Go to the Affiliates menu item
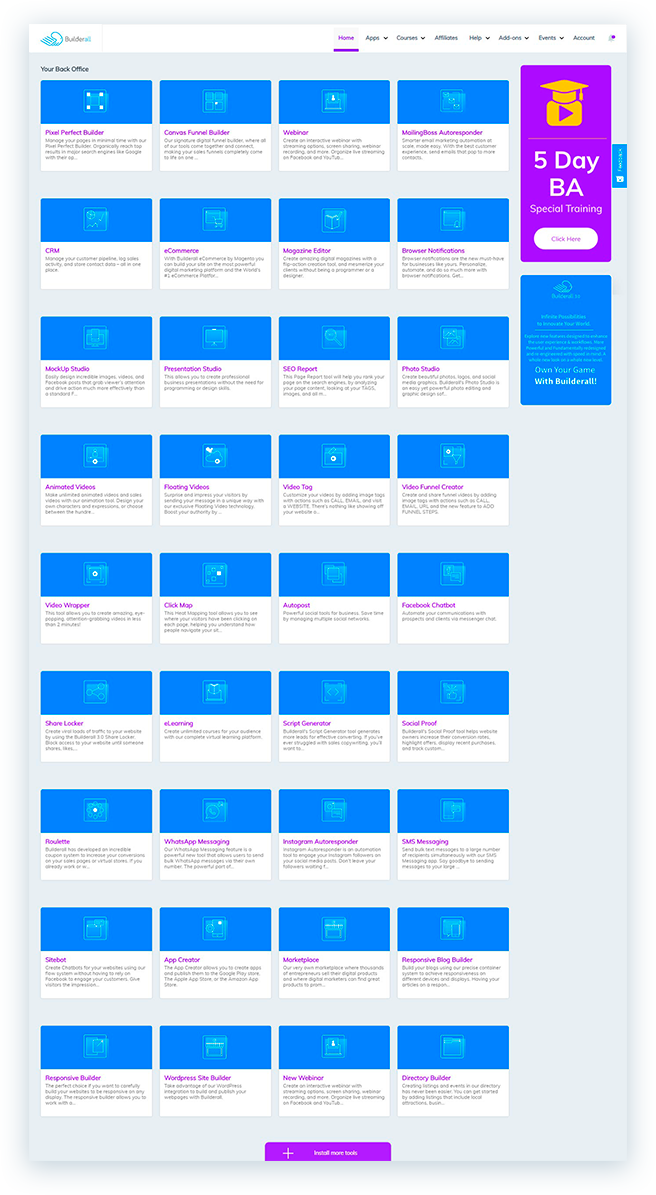 [x=446, y=37]
